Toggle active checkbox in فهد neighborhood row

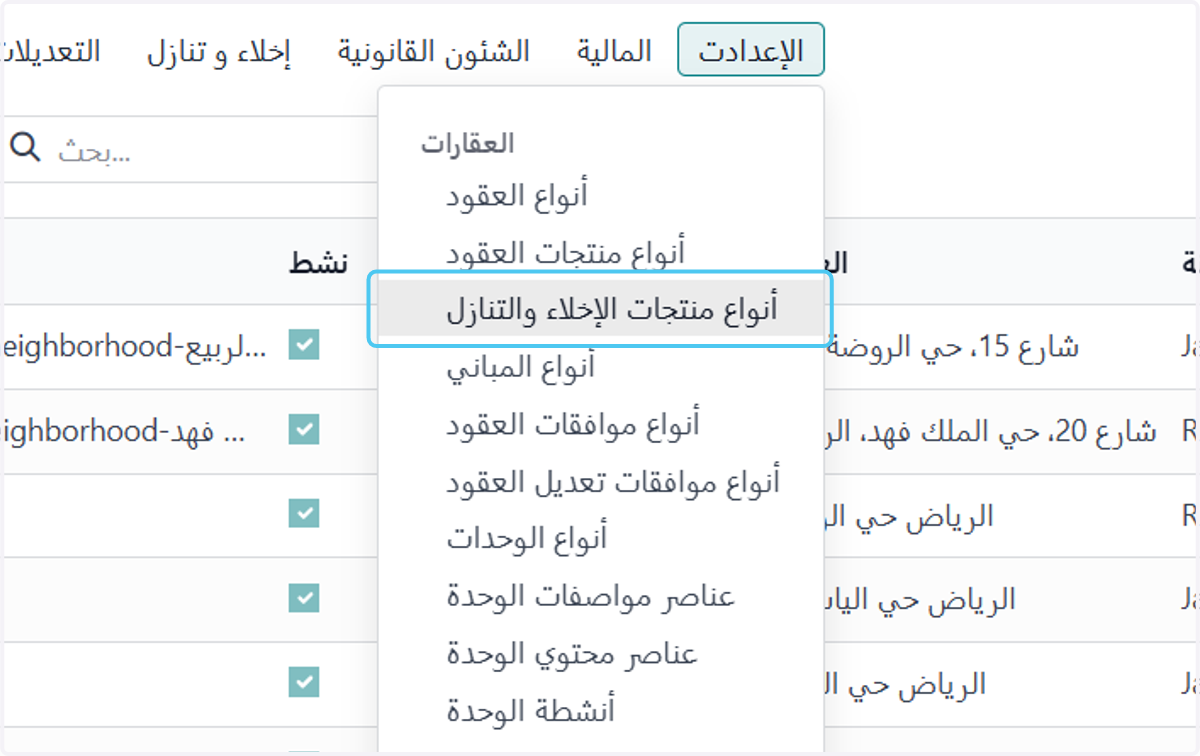click(x=304, y=430)
